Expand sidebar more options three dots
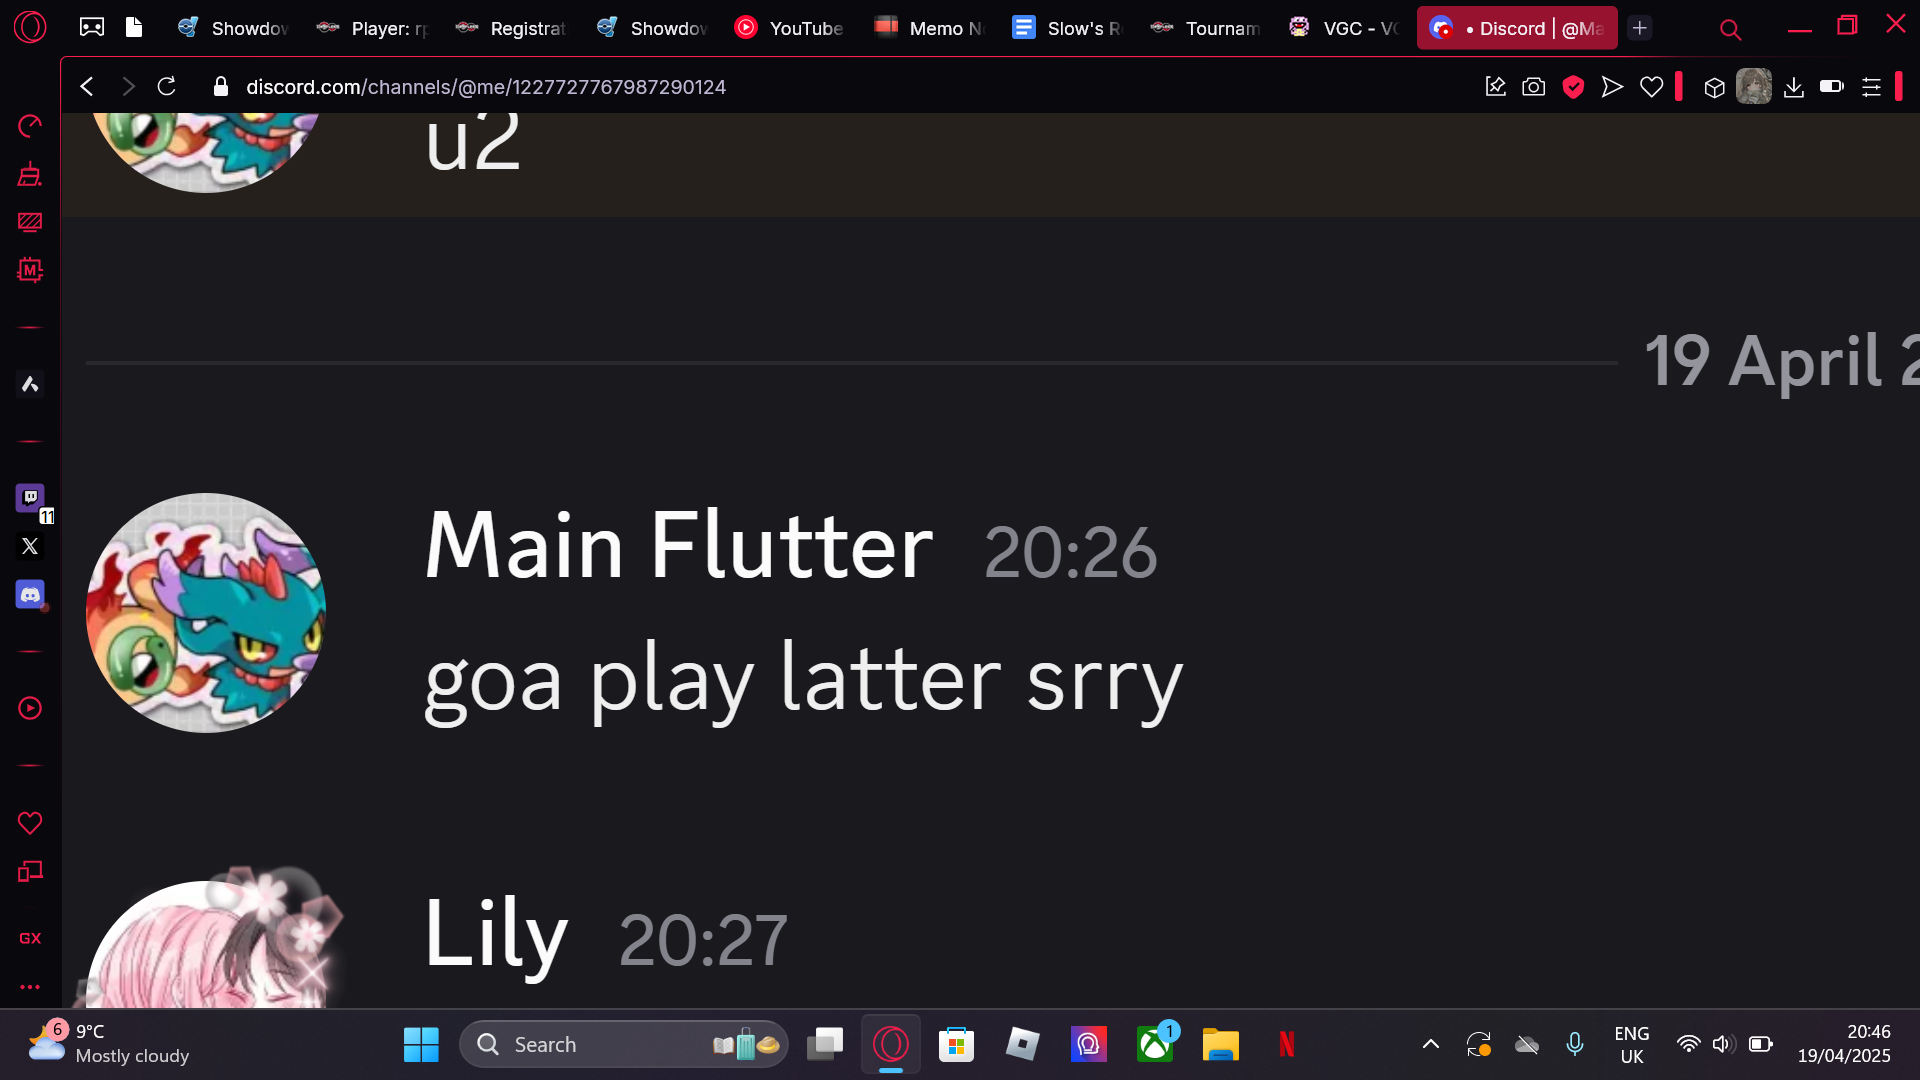 click(x=30, y=987)
